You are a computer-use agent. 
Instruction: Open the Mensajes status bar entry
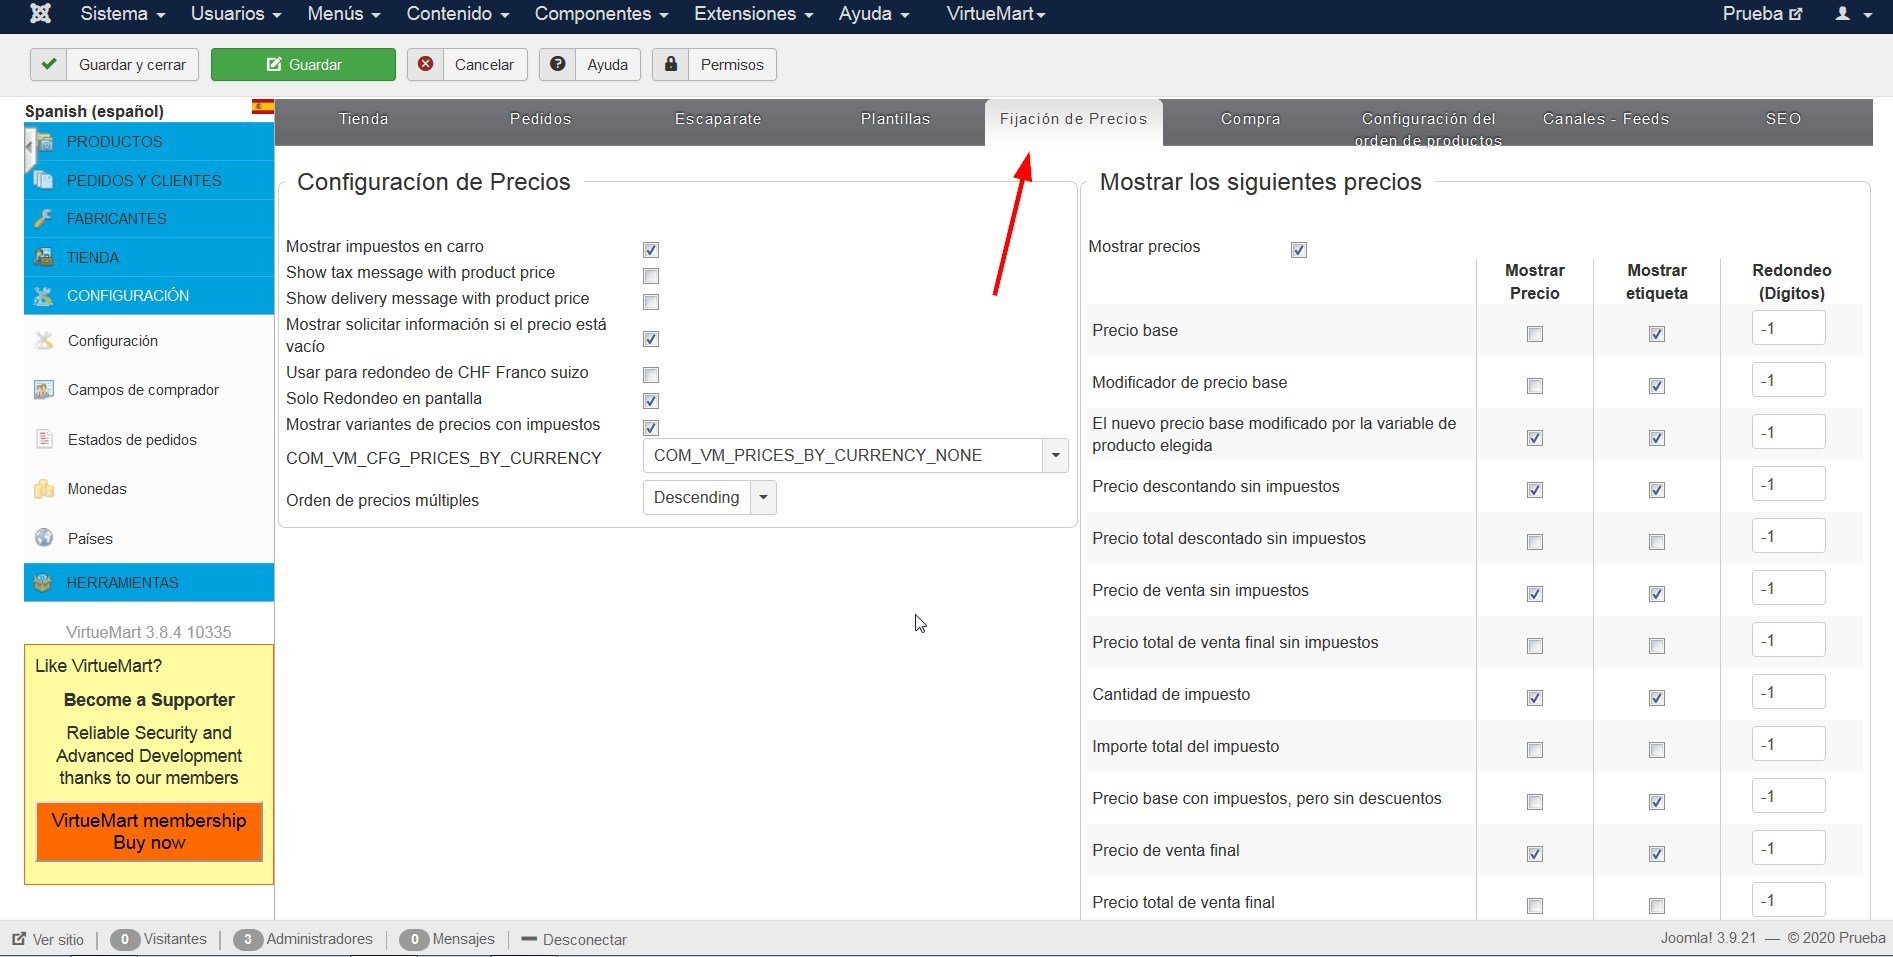tap(447, 939)
